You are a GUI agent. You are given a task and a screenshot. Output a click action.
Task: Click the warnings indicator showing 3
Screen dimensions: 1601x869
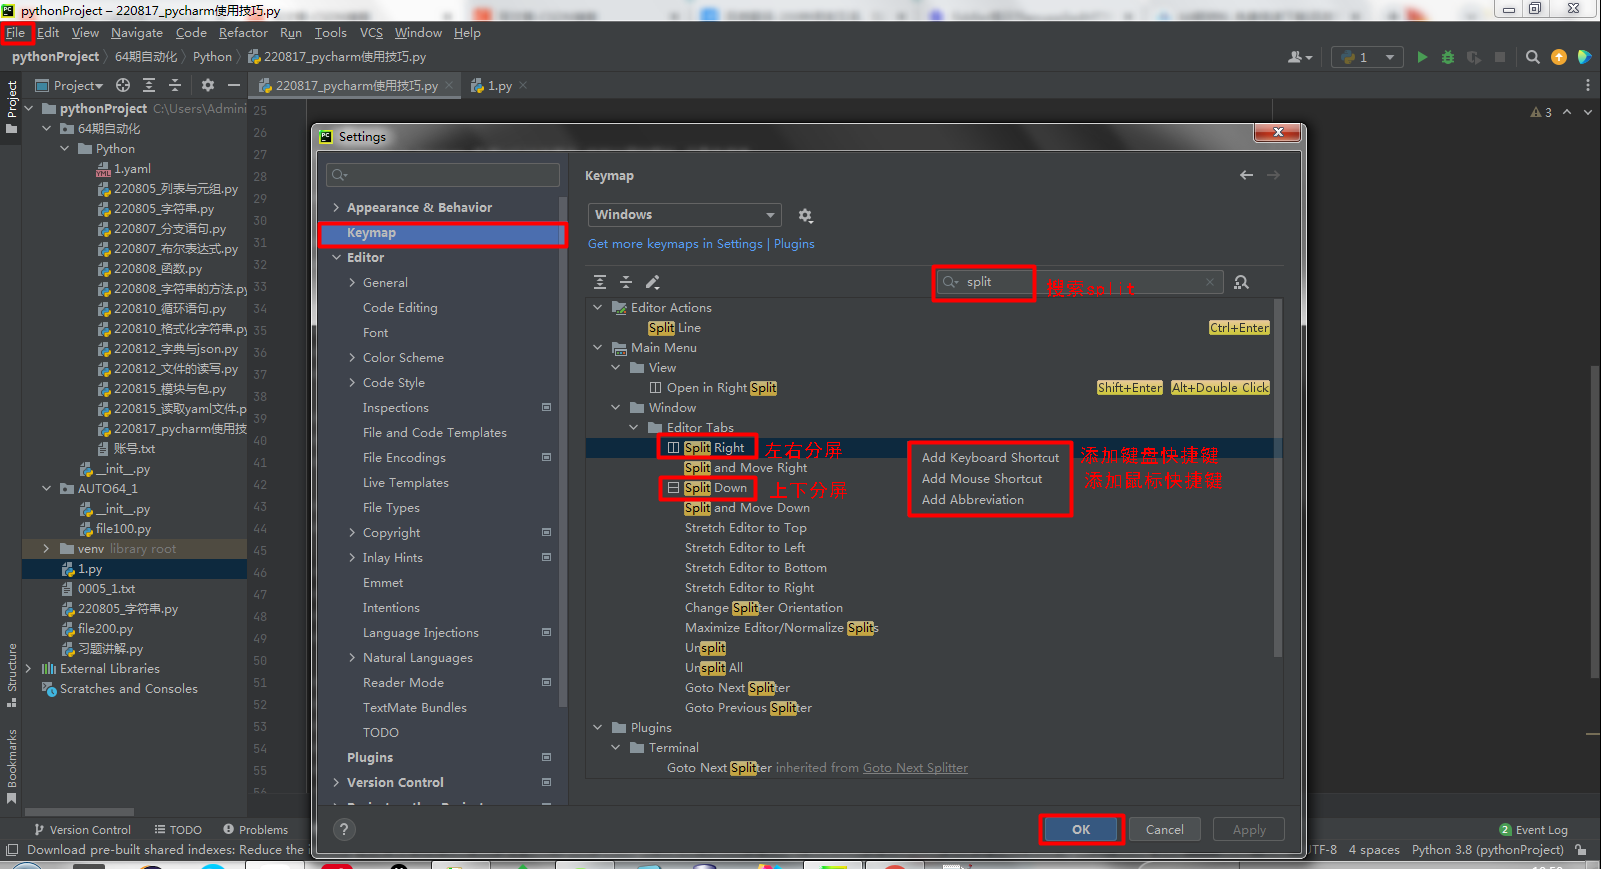coord(1541,112)
